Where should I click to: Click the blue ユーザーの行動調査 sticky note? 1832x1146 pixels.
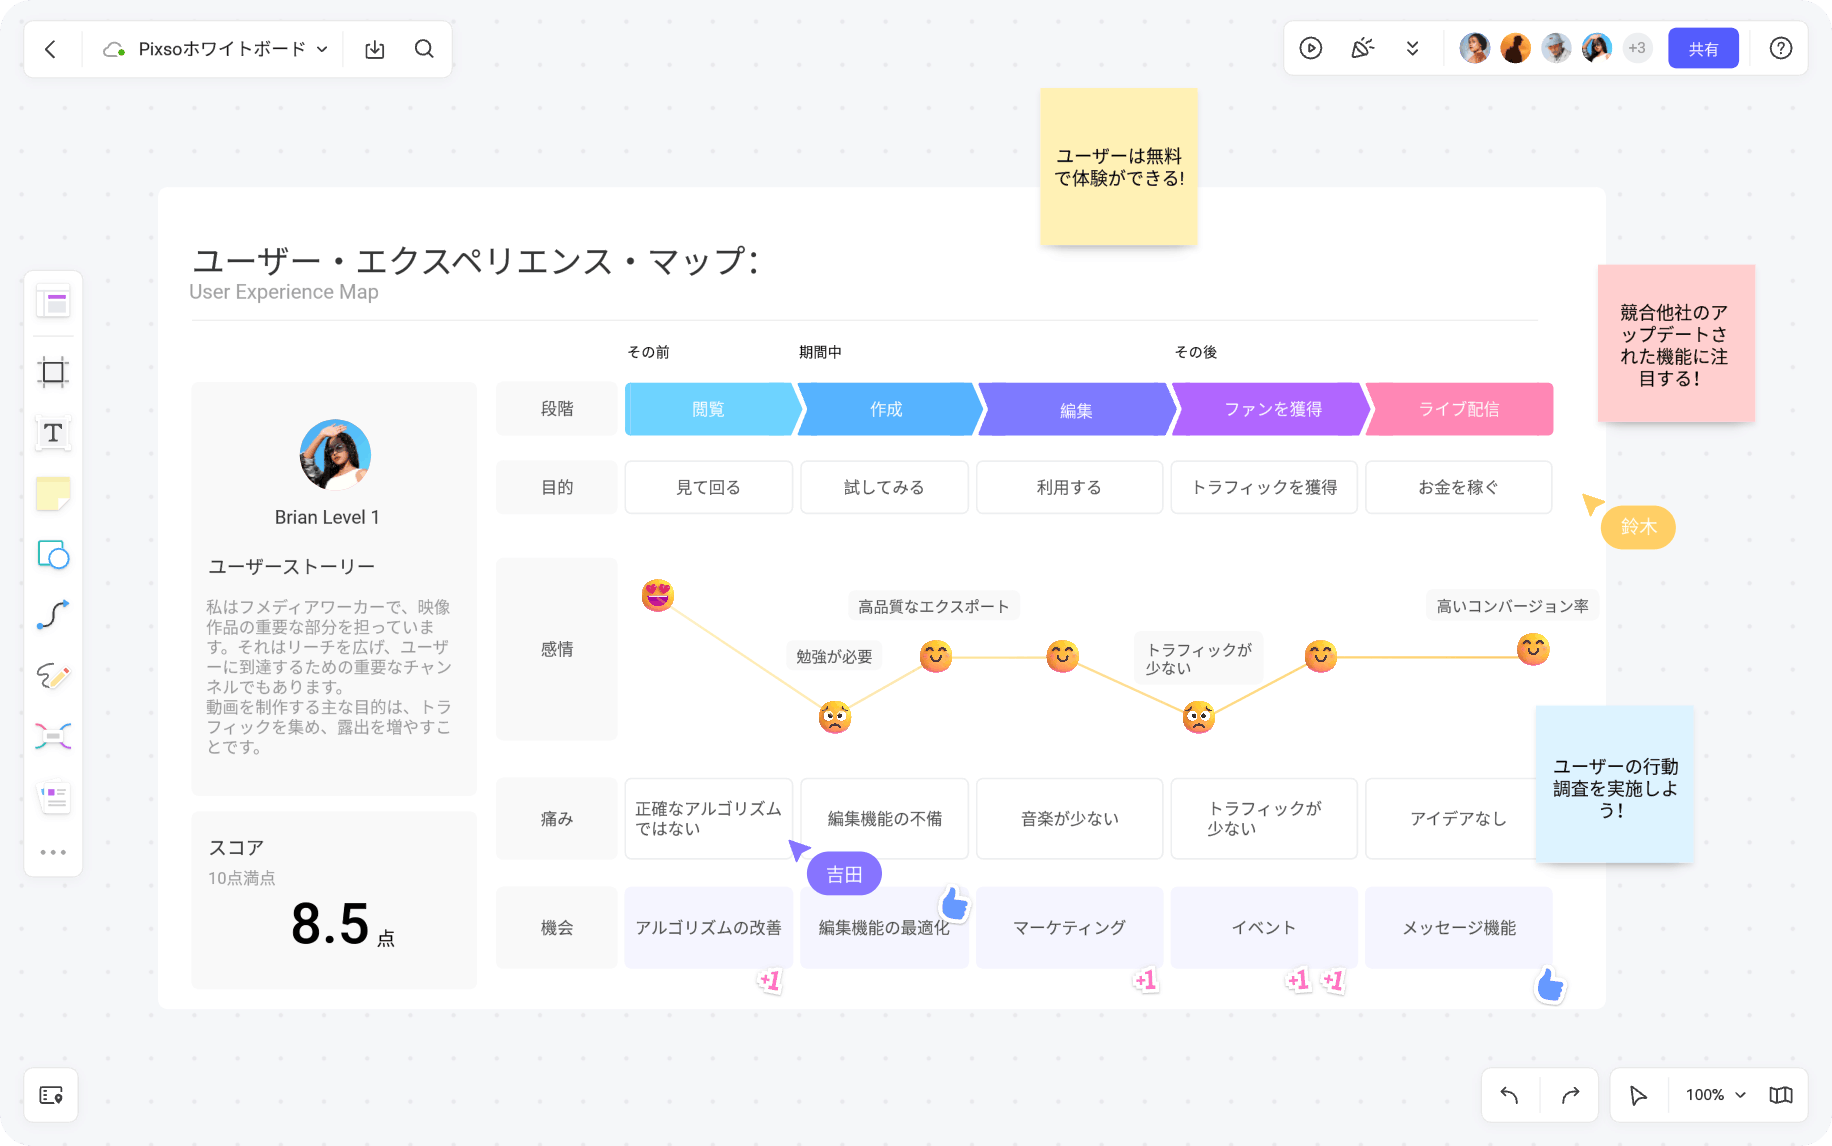[x=1615, y=785]
